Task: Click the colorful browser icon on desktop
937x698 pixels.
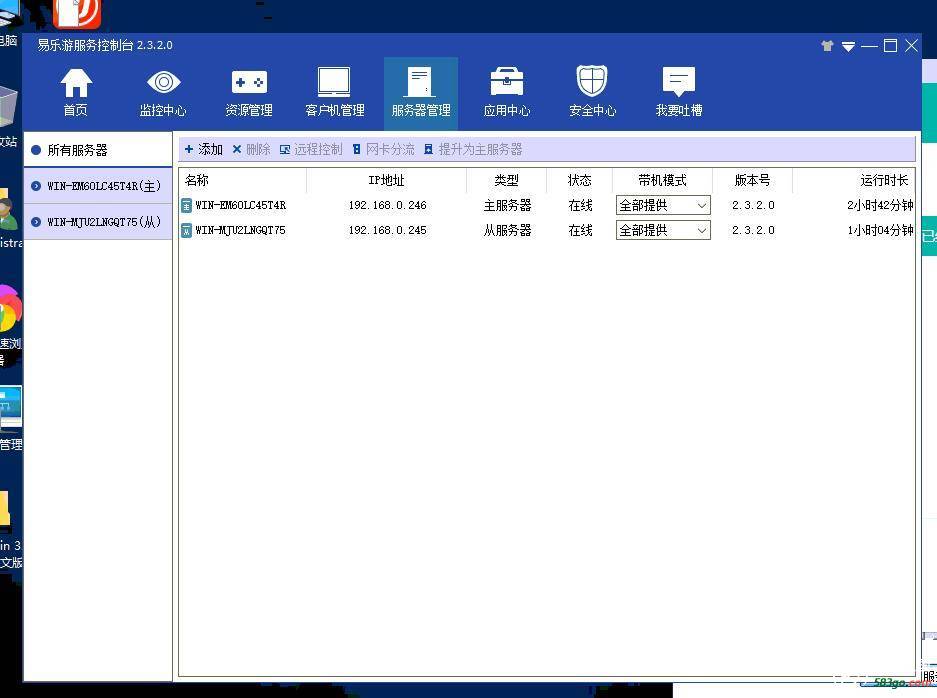Action: pyautogui.click(x=10, y=310)
